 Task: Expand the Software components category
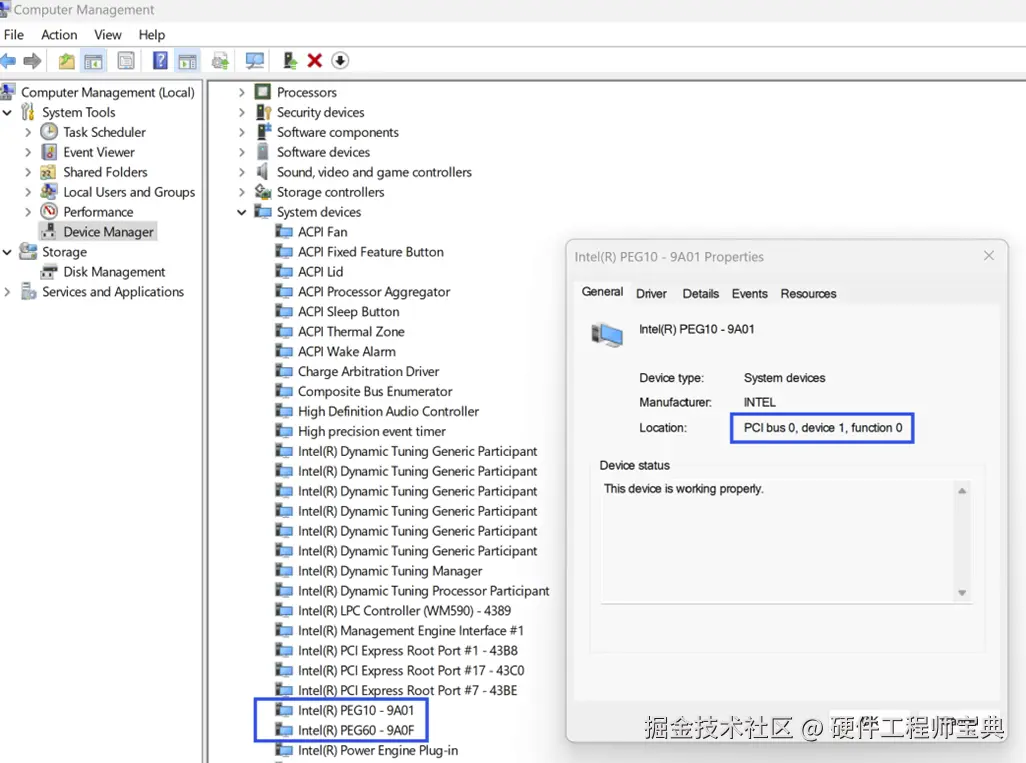pyautogui.click(x=241, y=132)
